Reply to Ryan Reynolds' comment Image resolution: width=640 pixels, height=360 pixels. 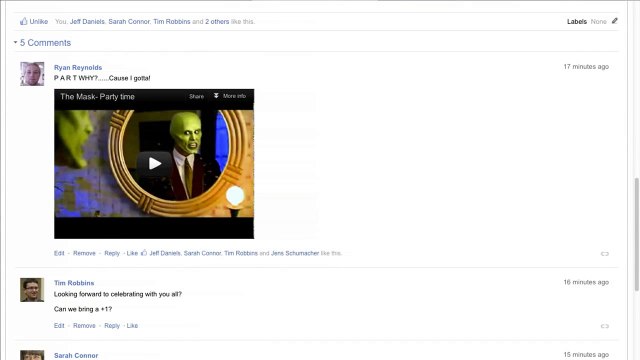tap(112, 253)
